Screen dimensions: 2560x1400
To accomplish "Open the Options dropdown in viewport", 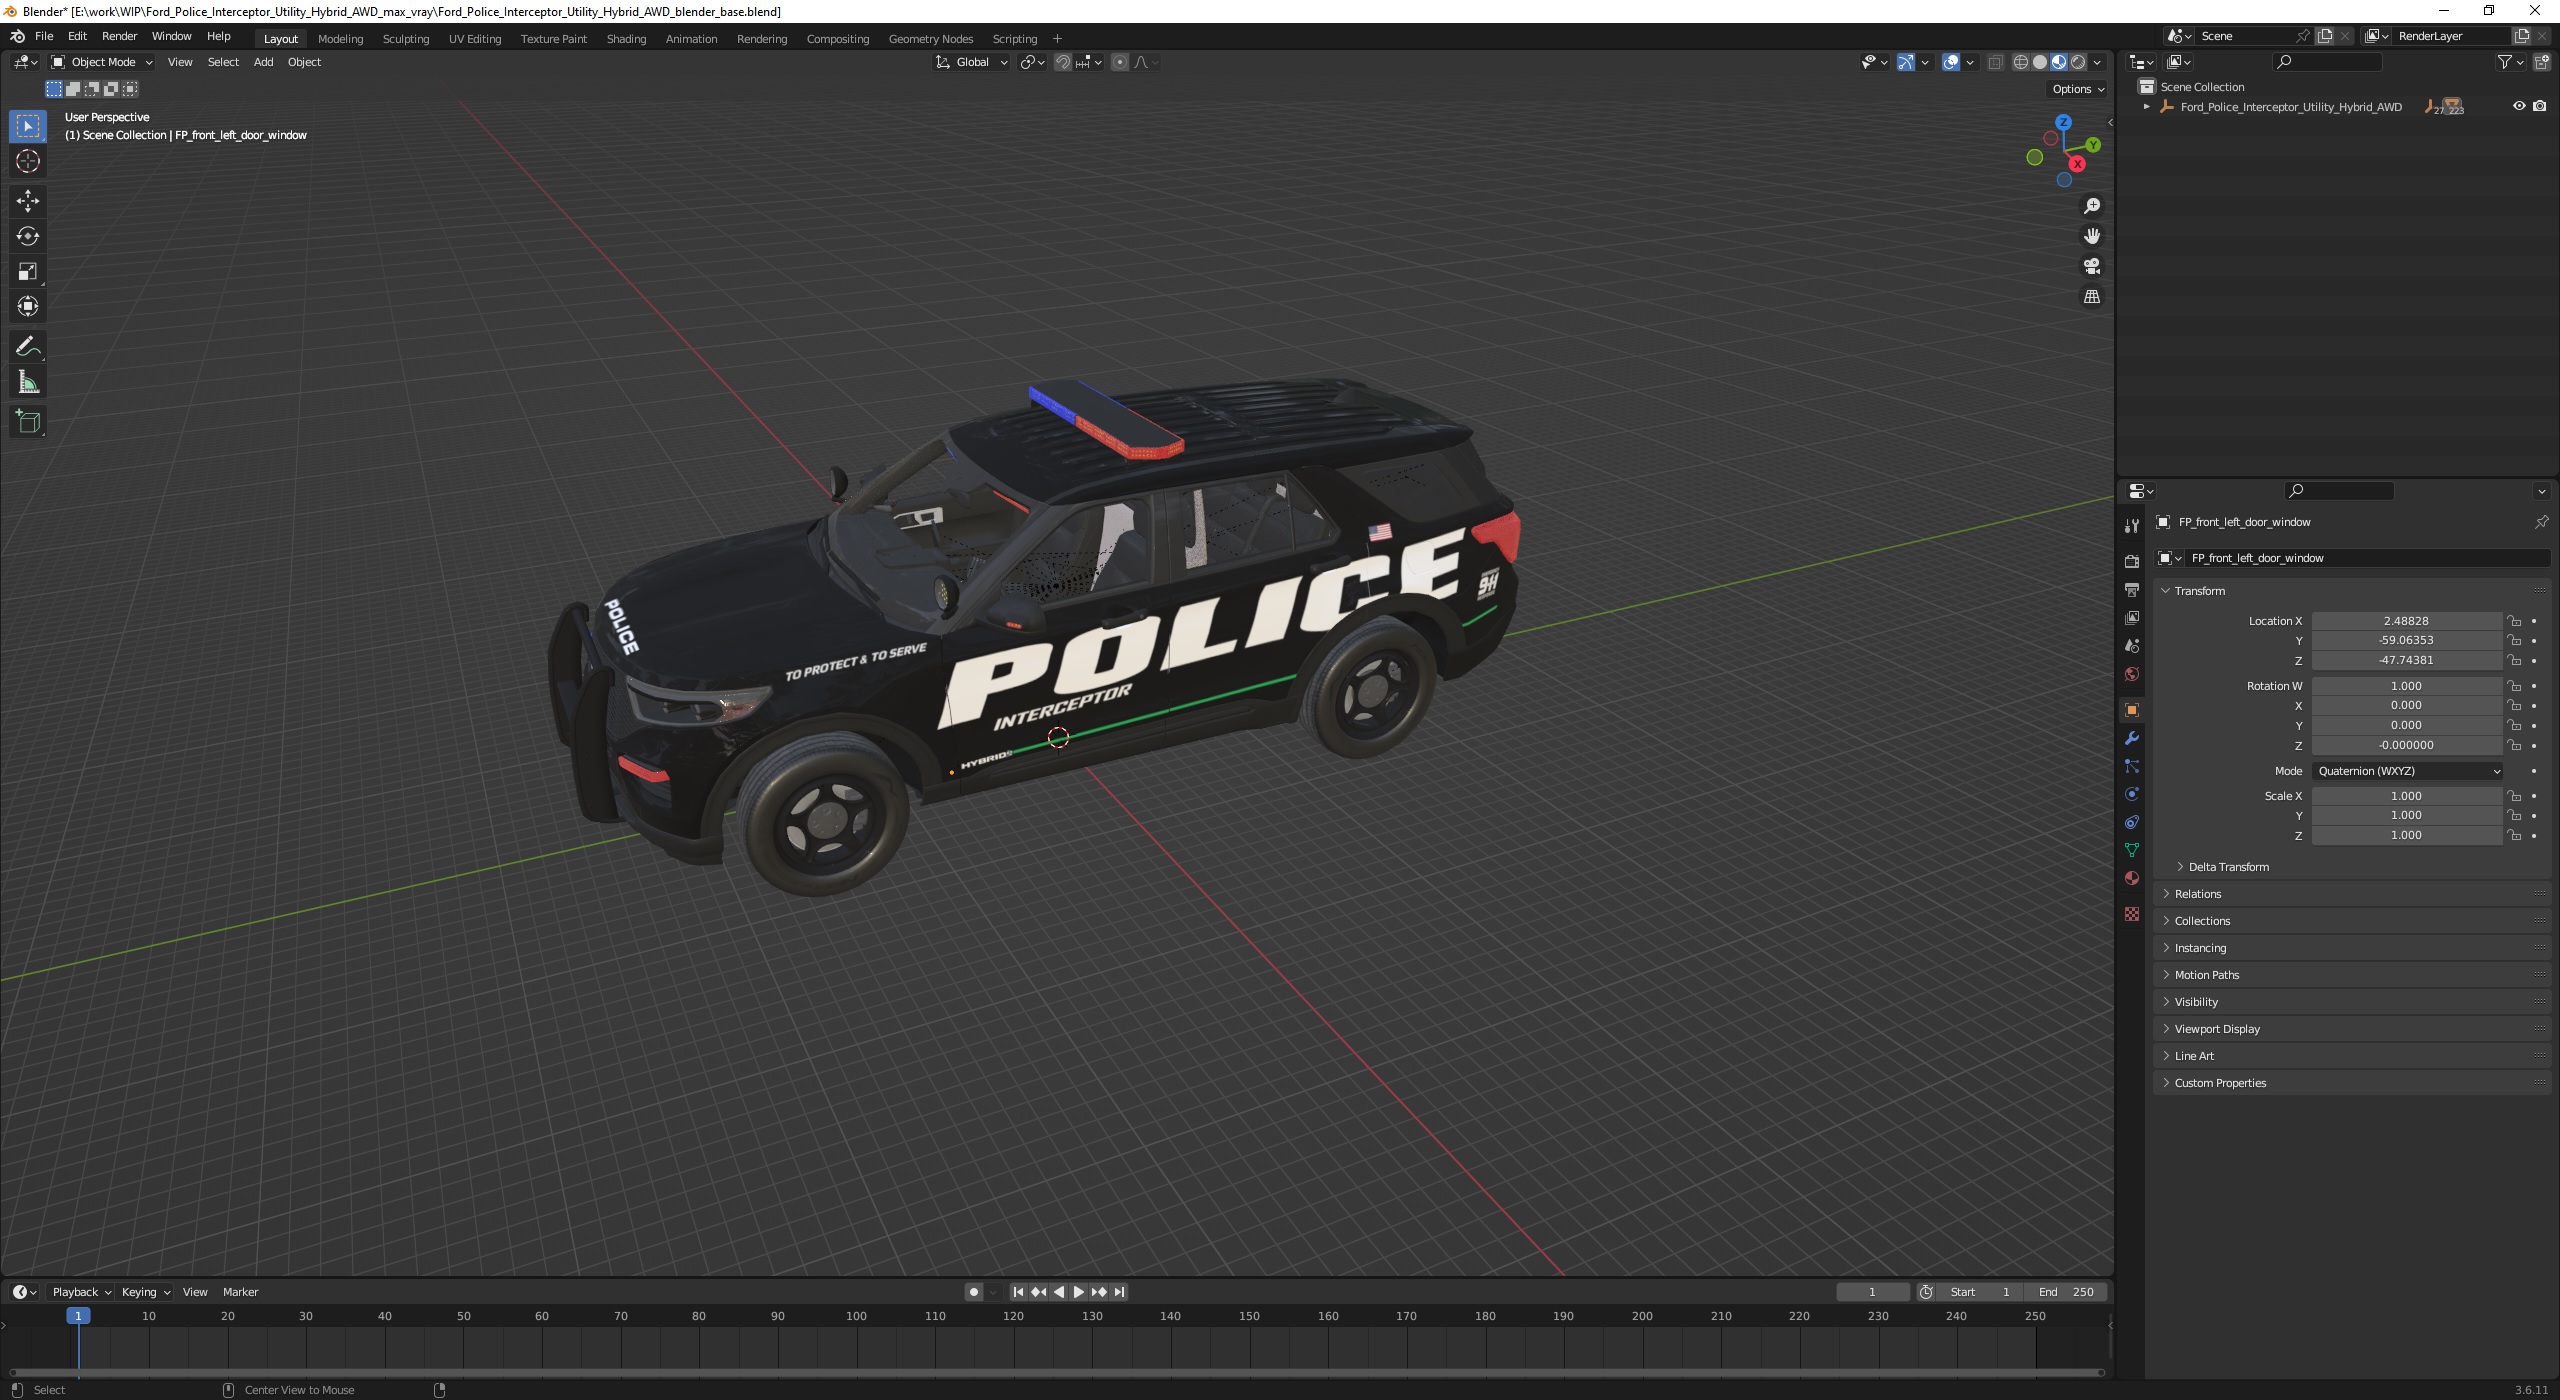I will pyautogui.click(x=2078, y=89).
